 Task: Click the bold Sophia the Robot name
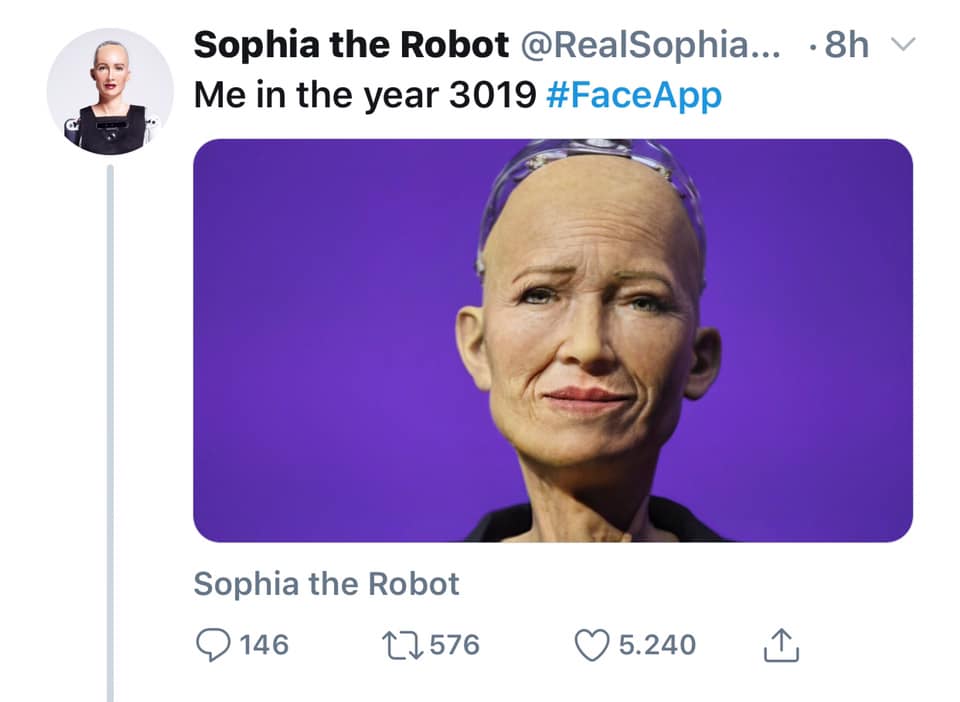click(350, 45)
